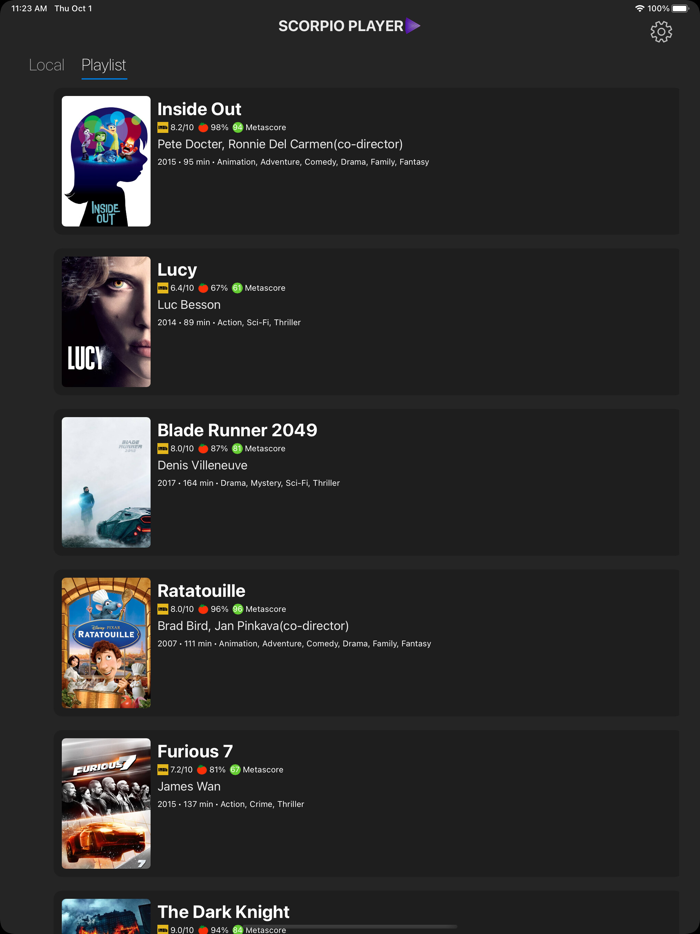
Task: Open settings with the gear icon
Action: [x=661, y=32]
